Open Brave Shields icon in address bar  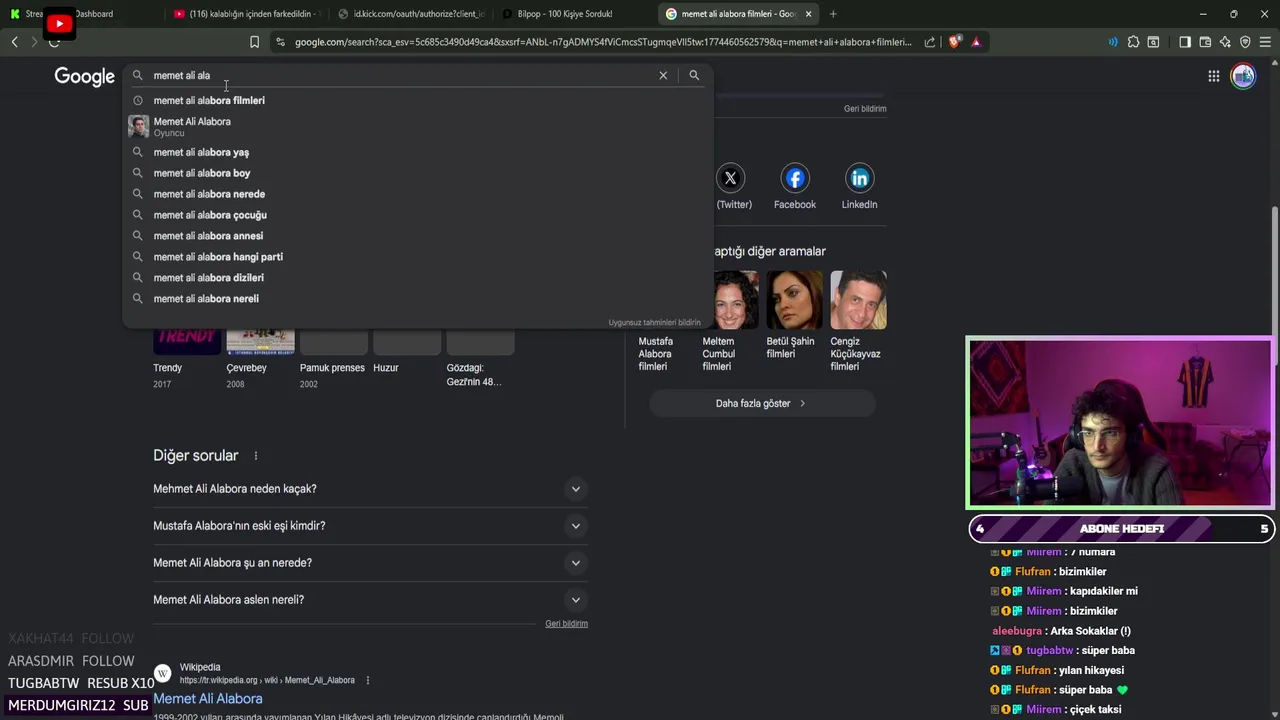point(954,42)
